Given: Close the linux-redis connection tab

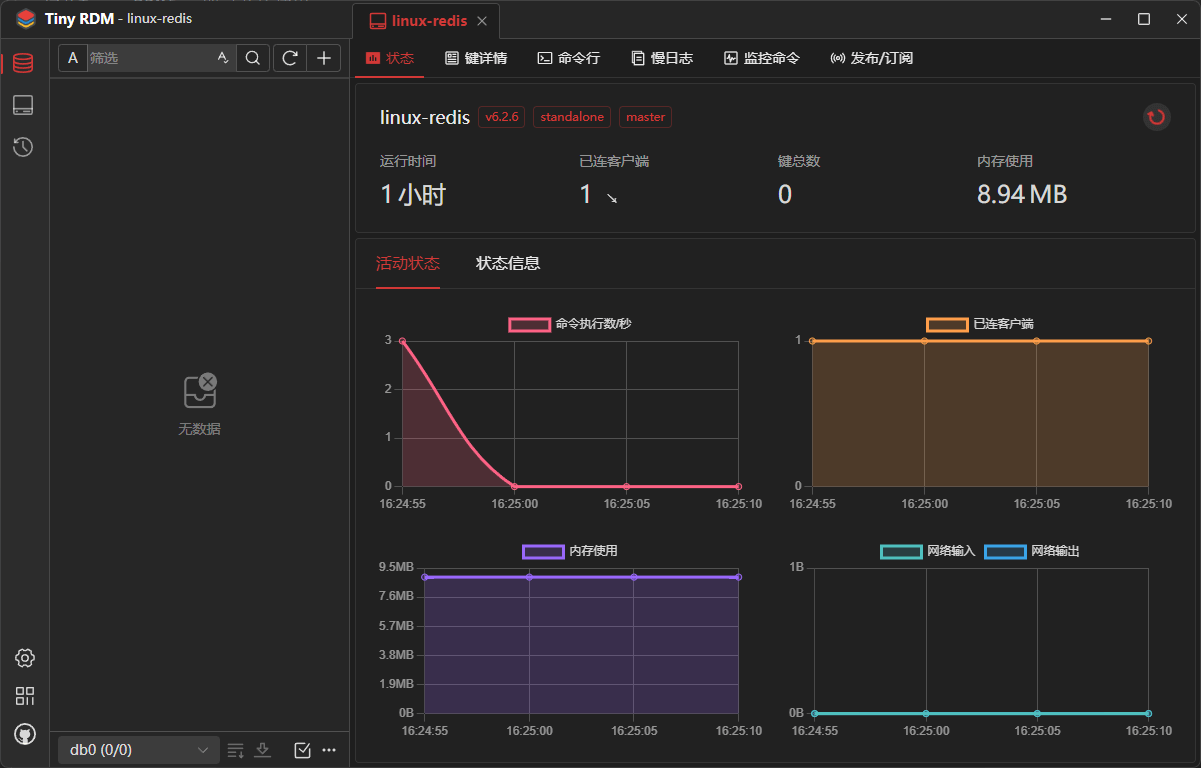Looking at the screenshot, I should coord(482,21).
